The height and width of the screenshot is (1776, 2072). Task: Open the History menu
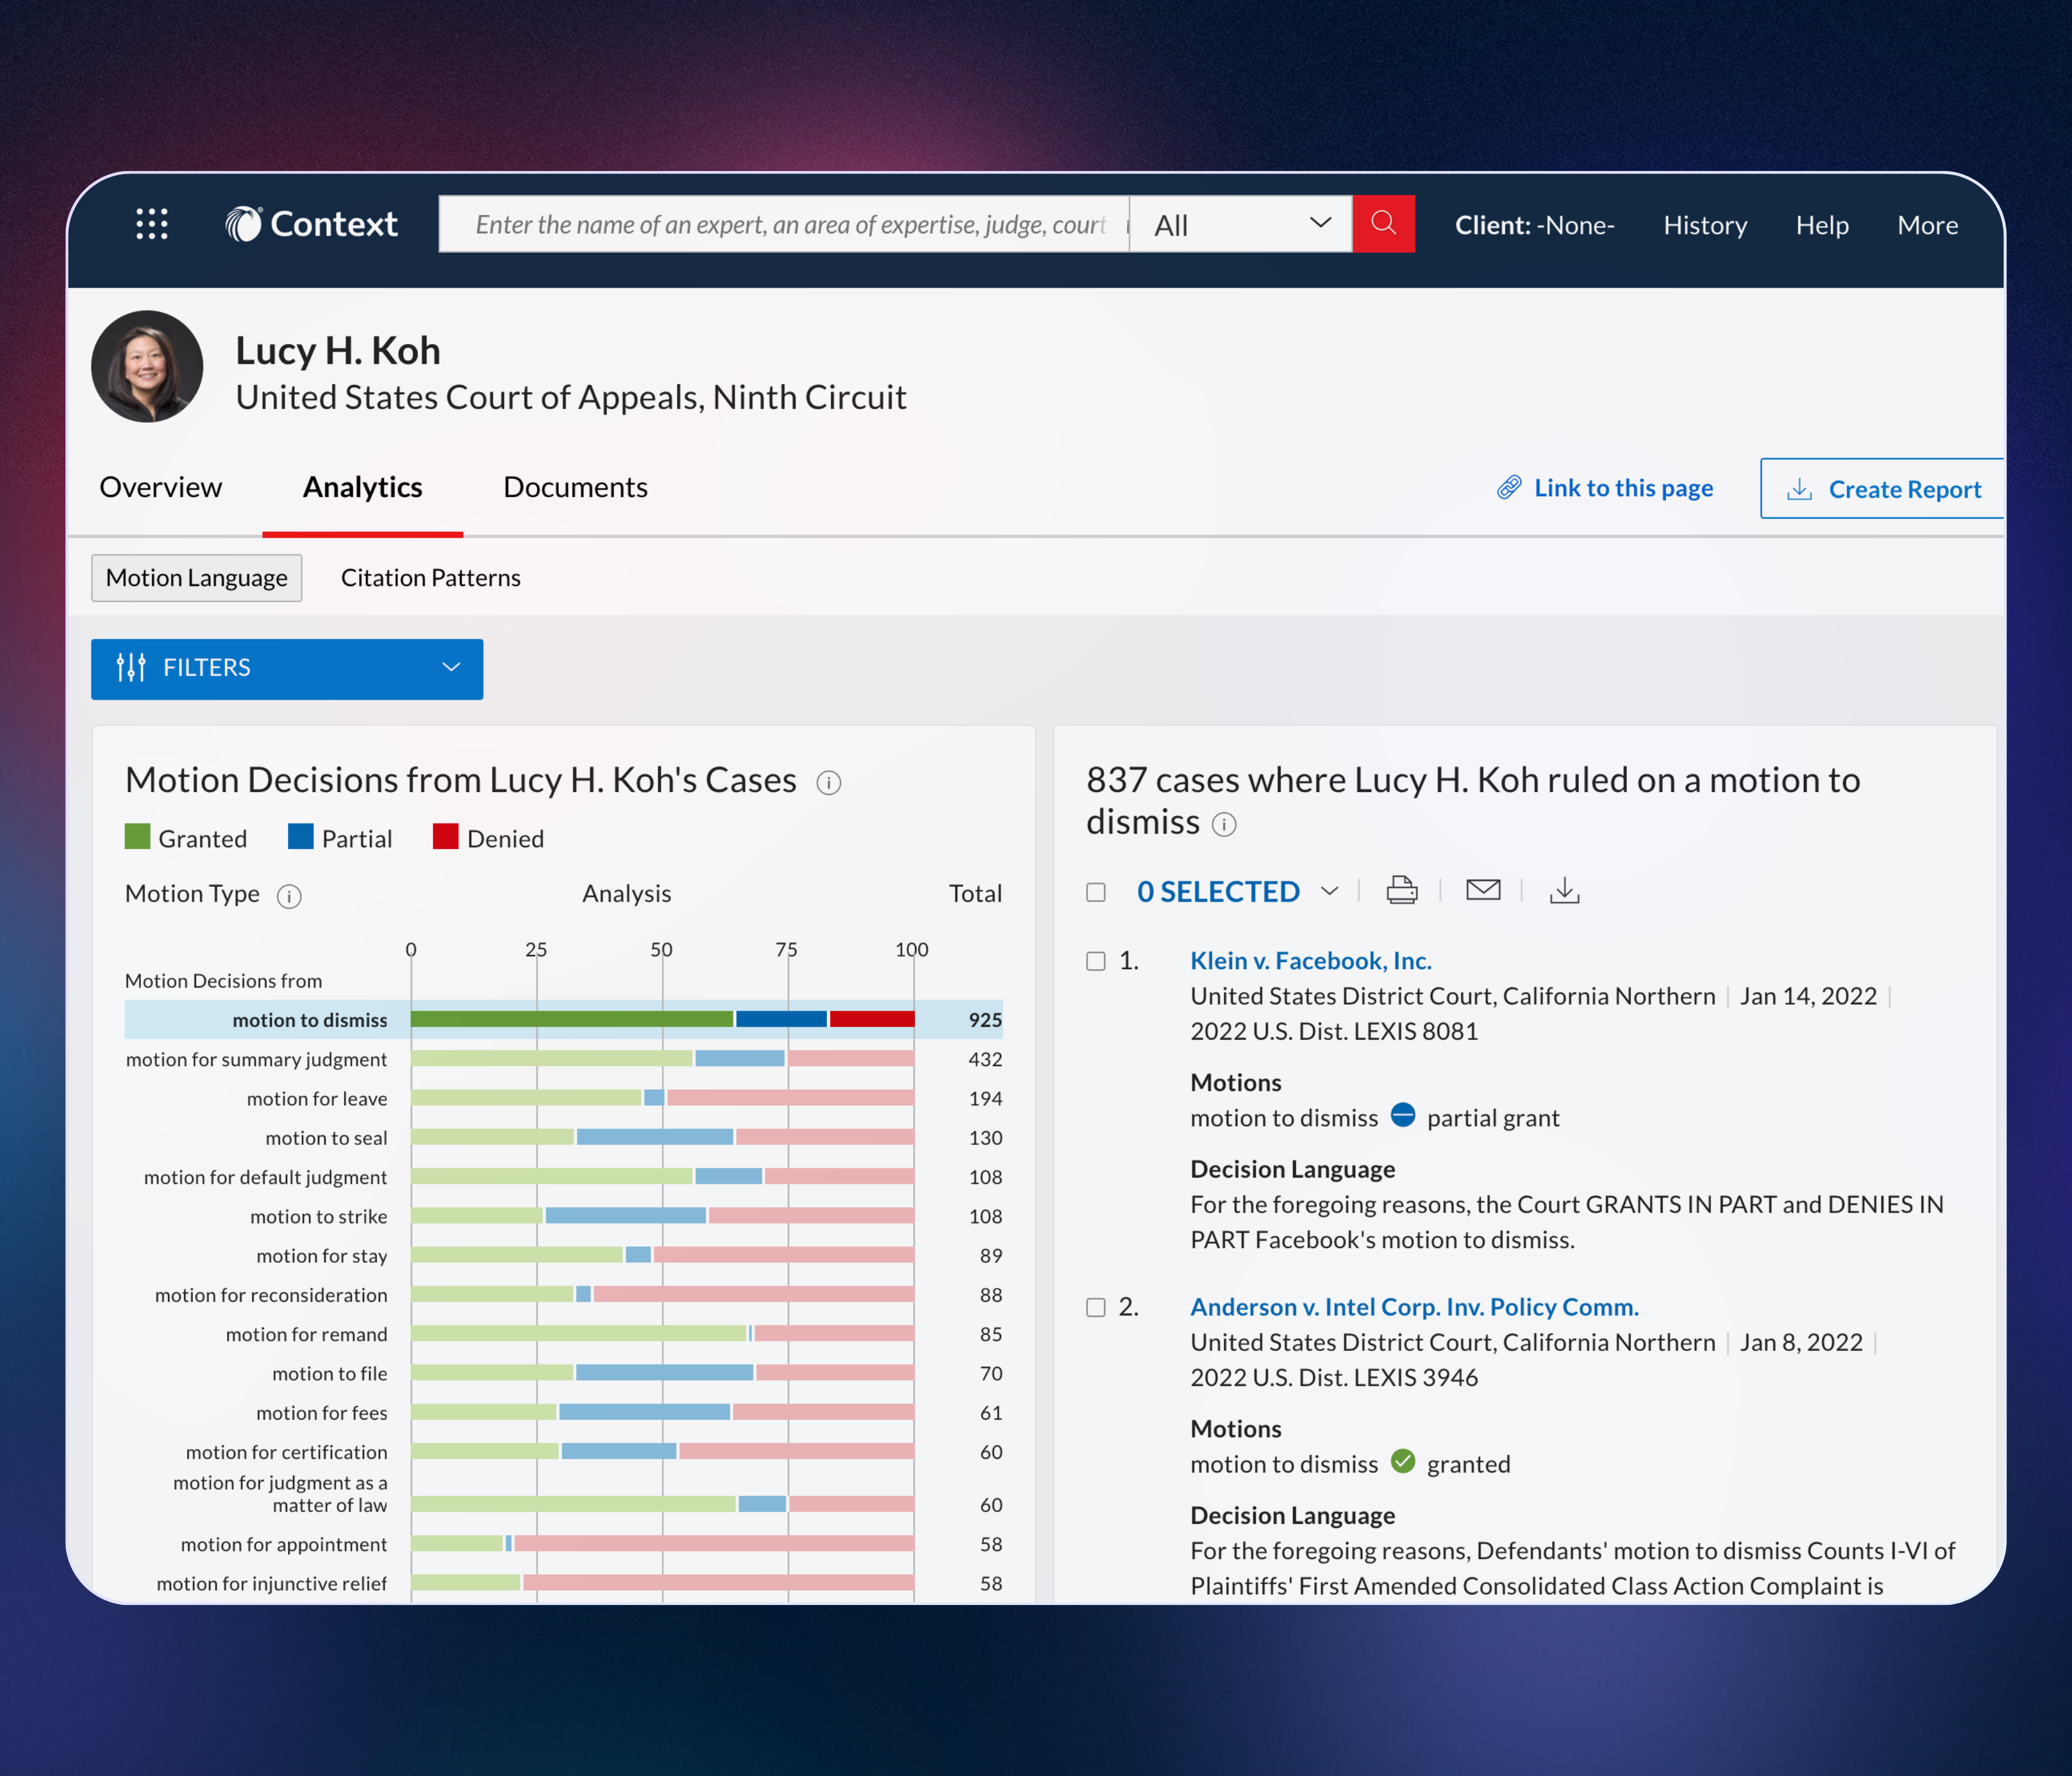pos(1705,225)
